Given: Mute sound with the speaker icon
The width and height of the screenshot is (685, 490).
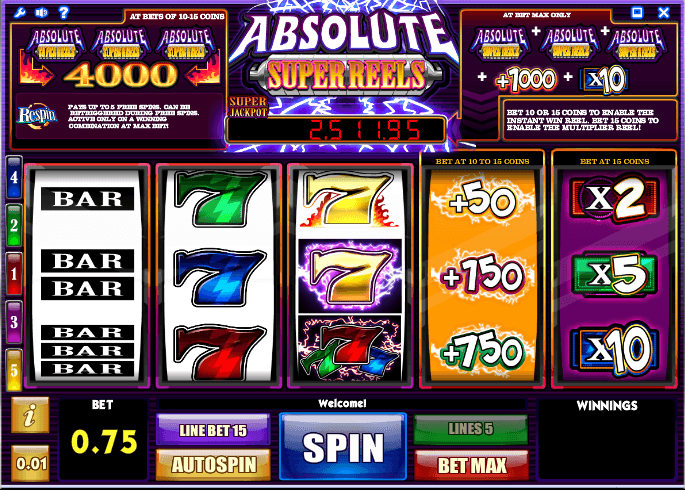Looking at the screenshot, I should click(x=42, y=12).
